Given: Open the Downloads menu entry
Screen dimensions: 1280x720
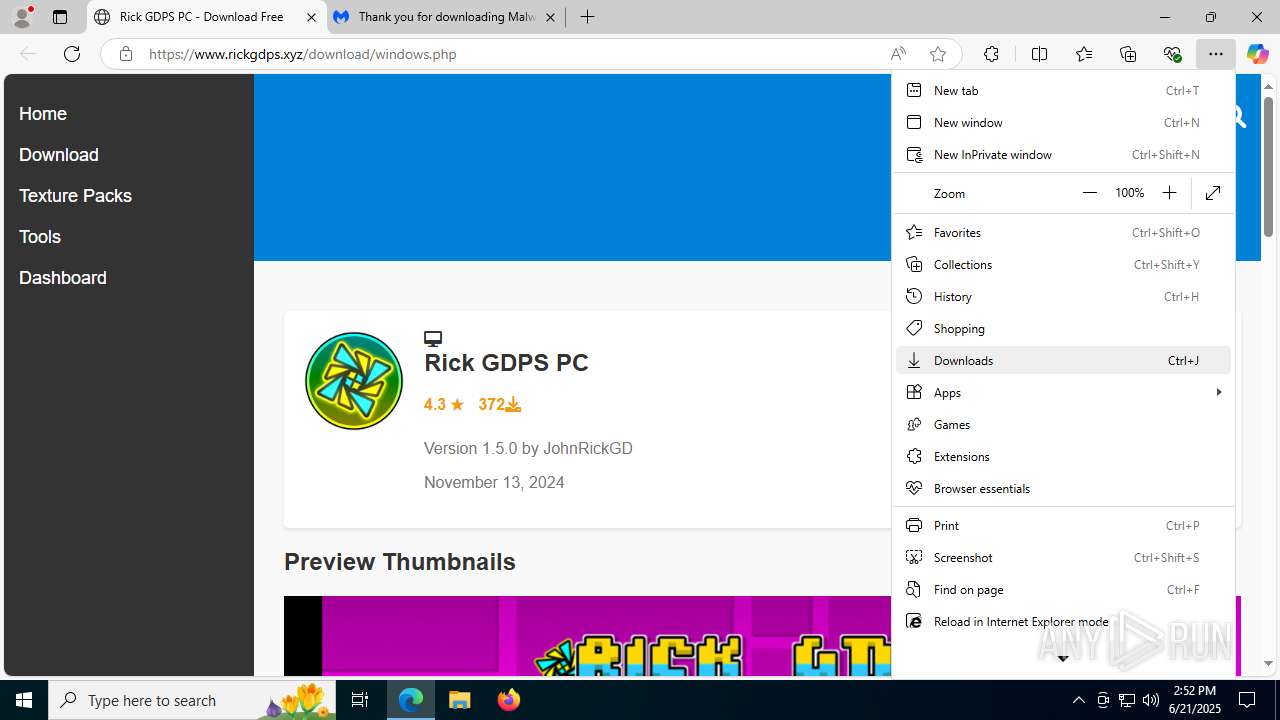Looking at the screenshot, I should click(1063, 360).
